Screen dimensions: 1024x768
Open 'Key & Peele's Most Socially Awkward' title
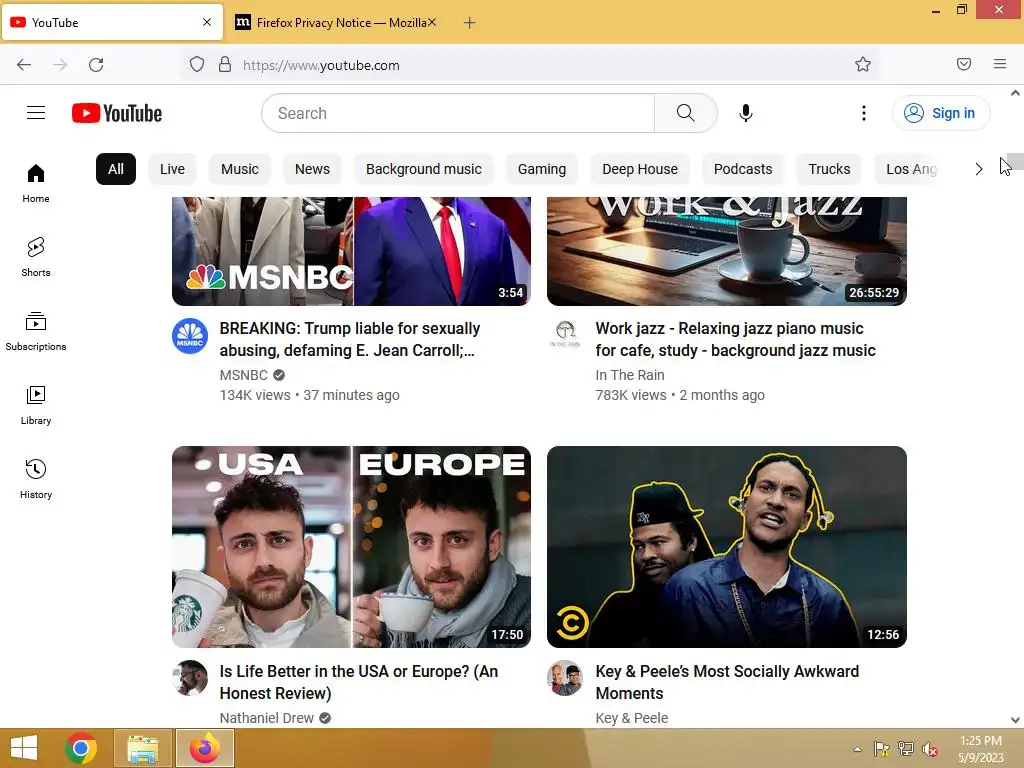click(x=727, y=682)
